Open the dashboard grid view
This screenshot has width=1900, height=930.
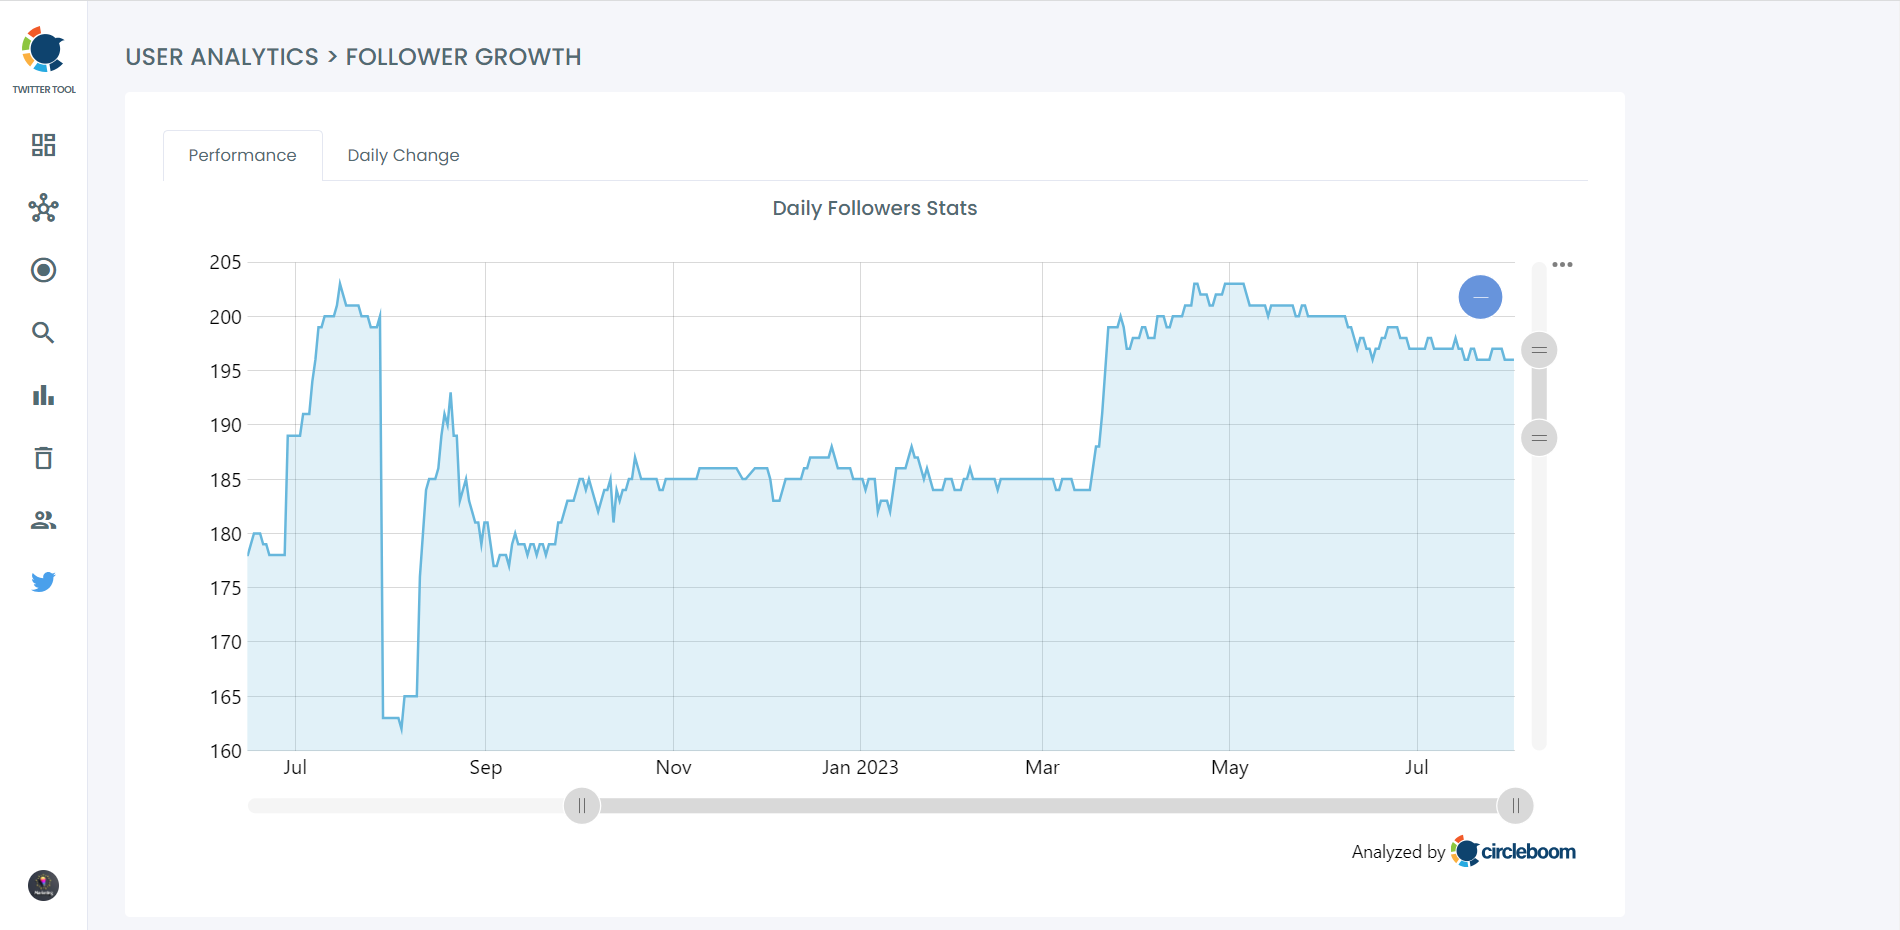[x=43, y=145]
